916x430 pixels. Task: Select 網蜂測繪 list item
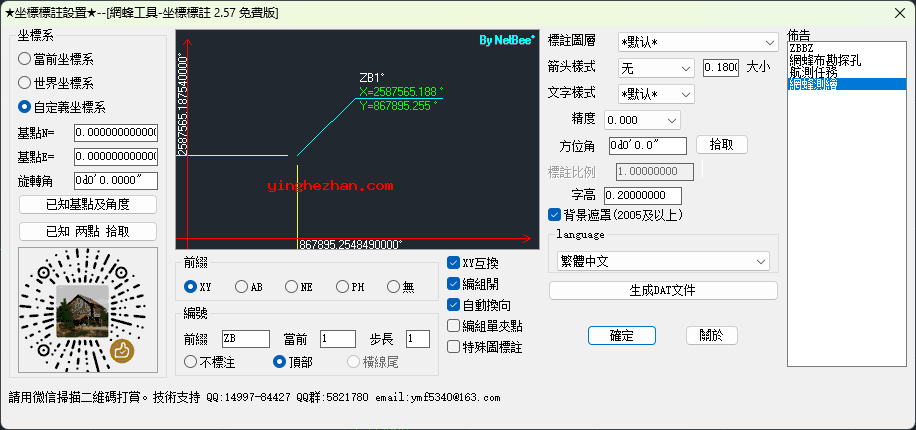click(x=847, y=84)
